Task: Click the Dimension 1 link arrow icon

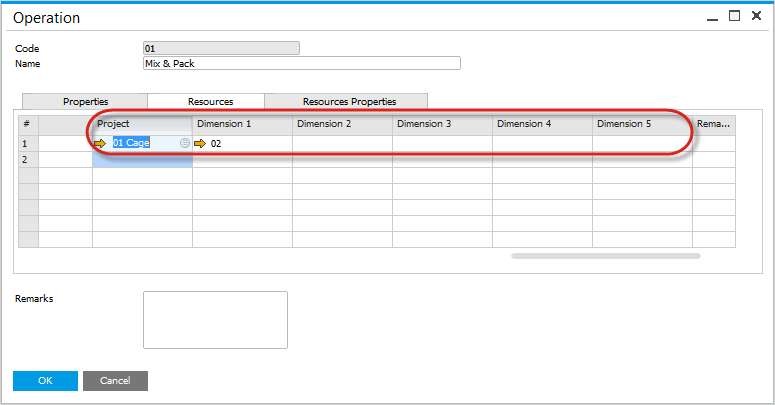Action: pos(200,144)
